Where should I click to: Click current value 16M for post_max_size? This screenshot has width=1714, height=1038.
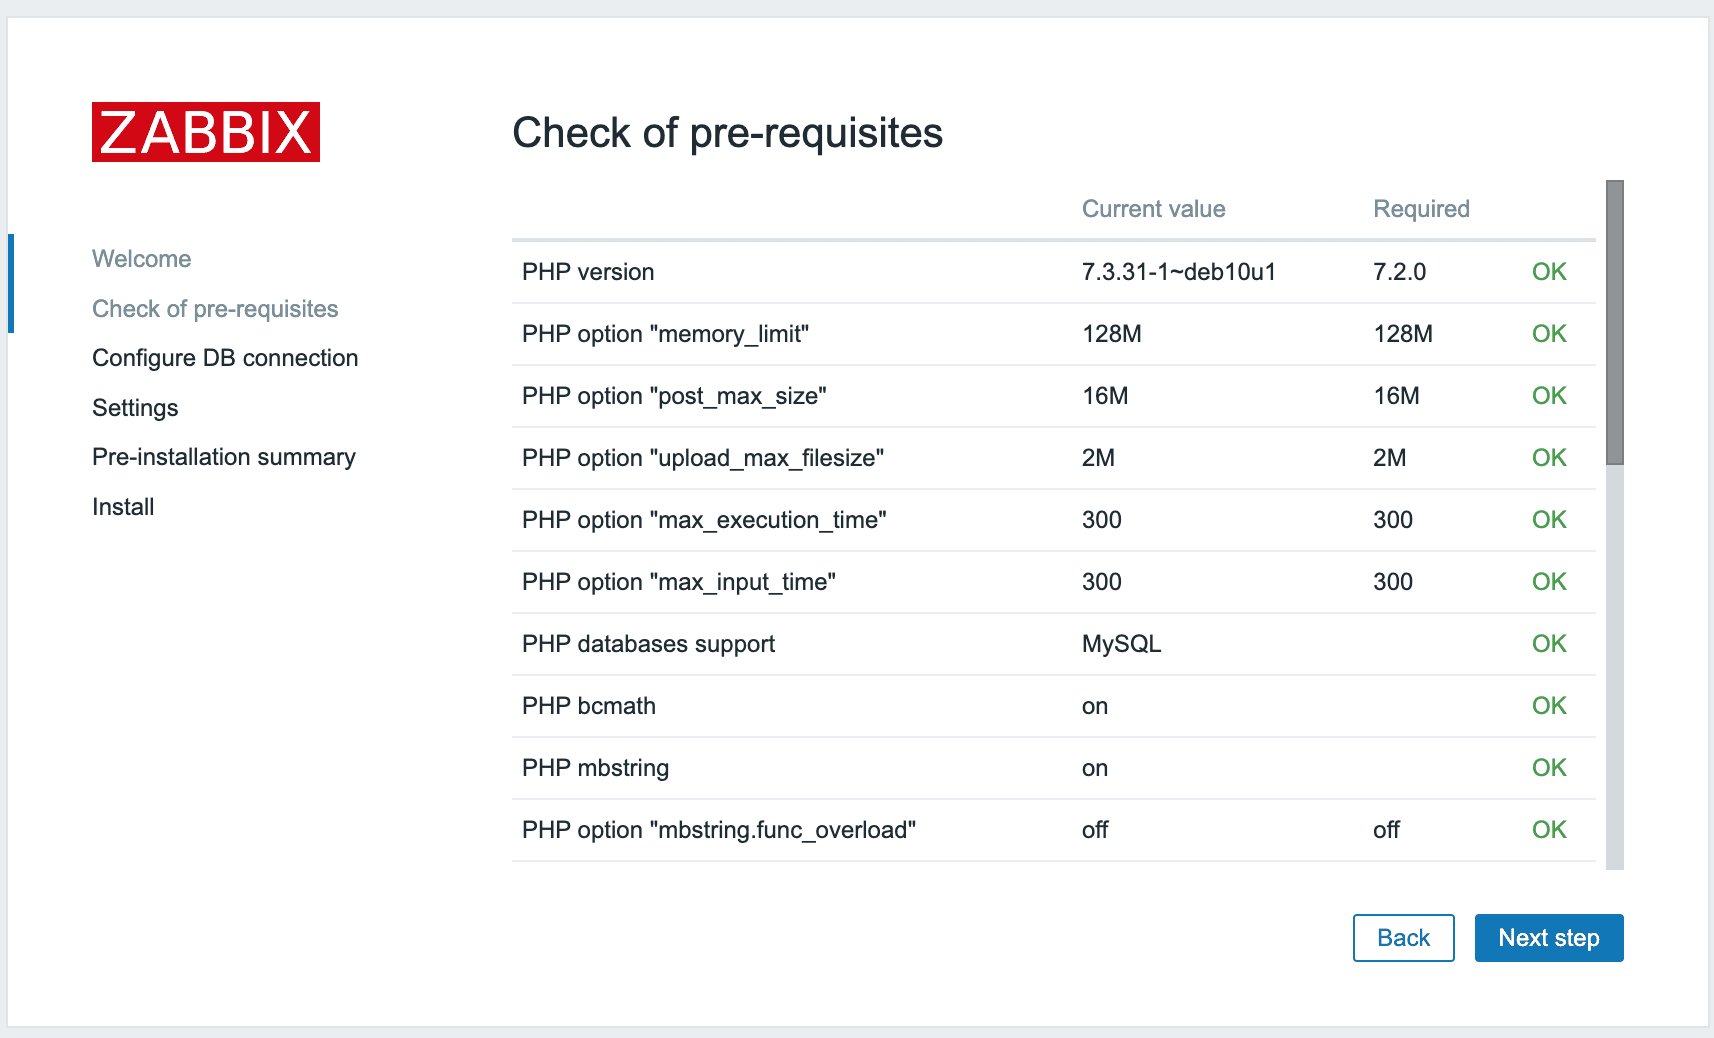coord(1105,396)
